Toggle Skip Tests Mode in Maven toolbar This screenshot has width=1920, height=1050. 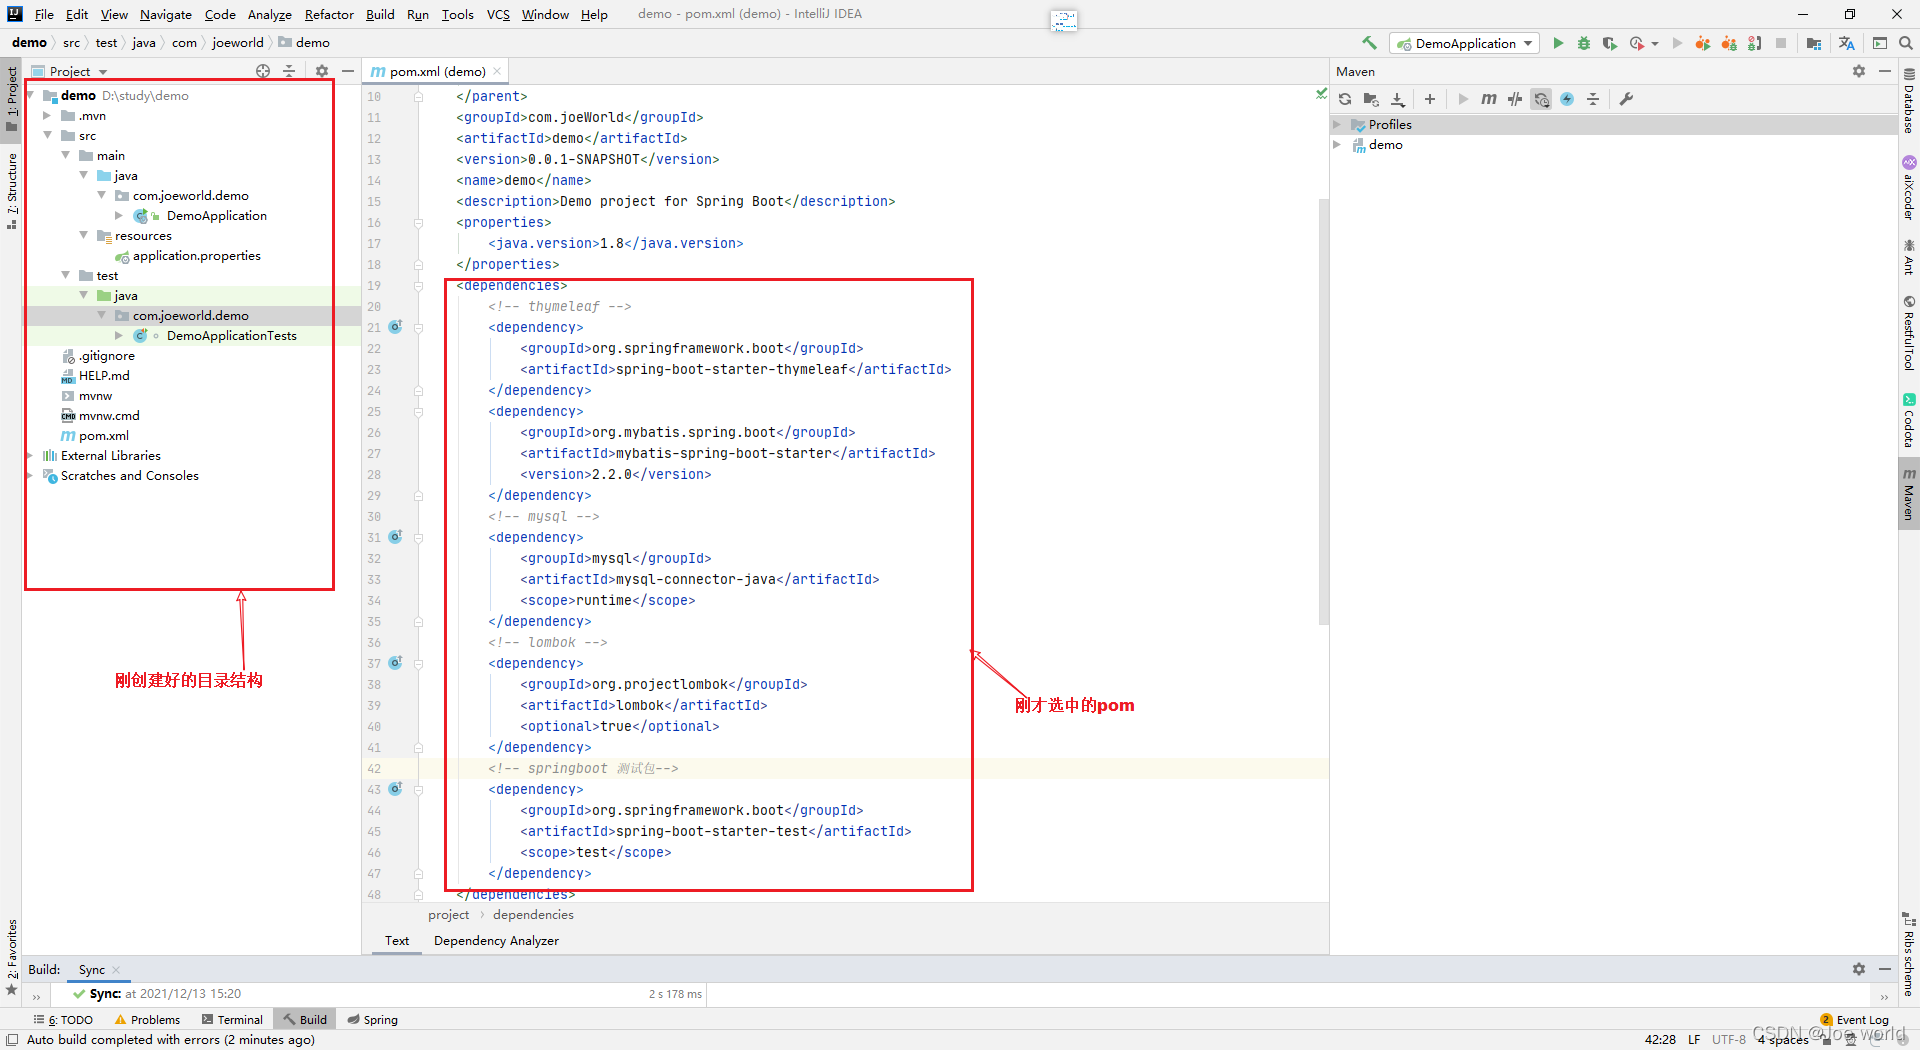tap(1567, 99)
